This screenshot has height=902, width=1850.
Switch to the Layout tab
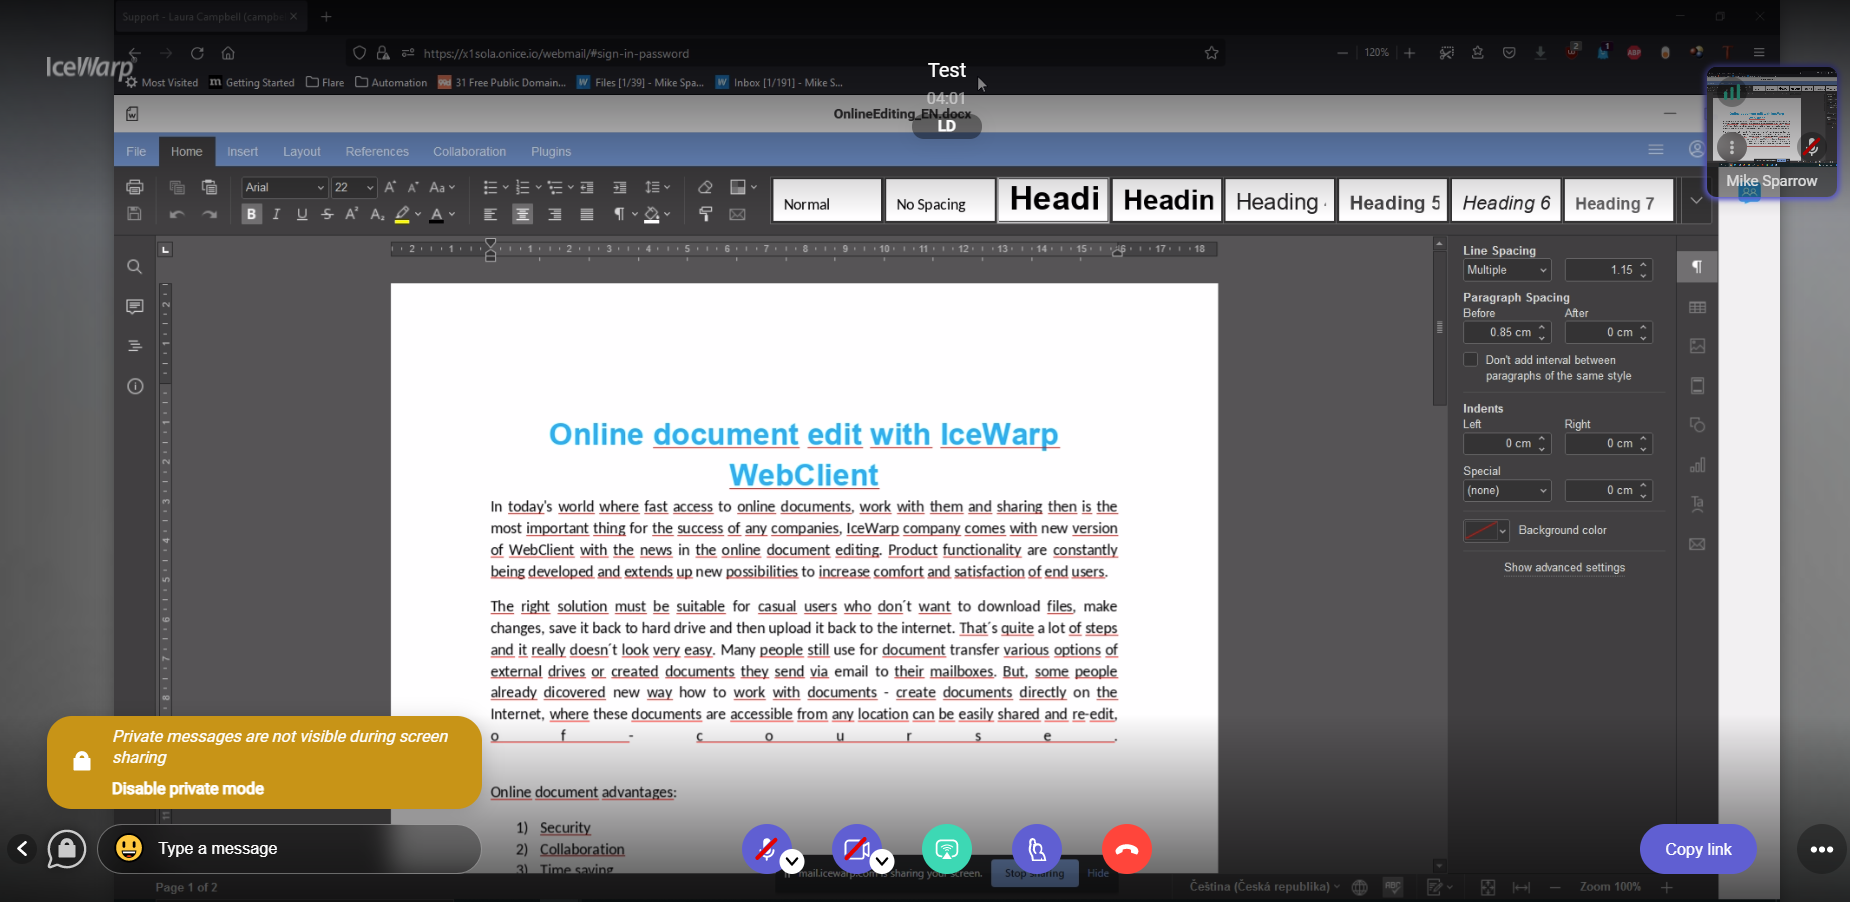pos(302,152)
